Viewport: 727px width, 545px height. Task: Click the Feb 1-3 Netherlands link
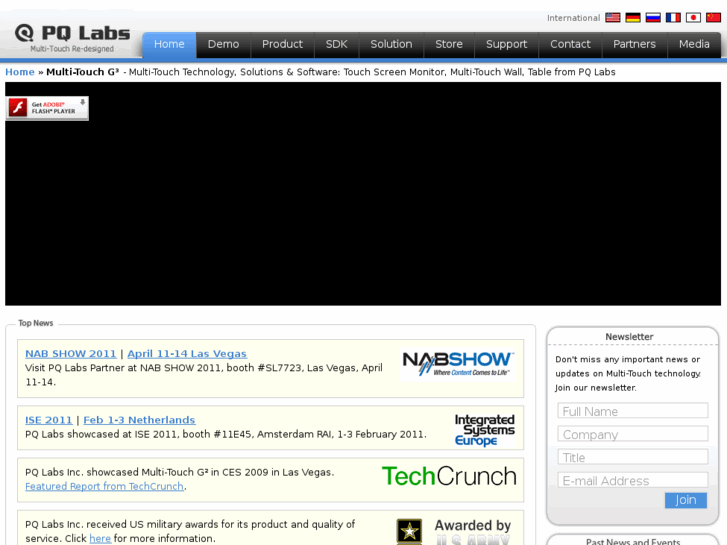tap(139, 420)
